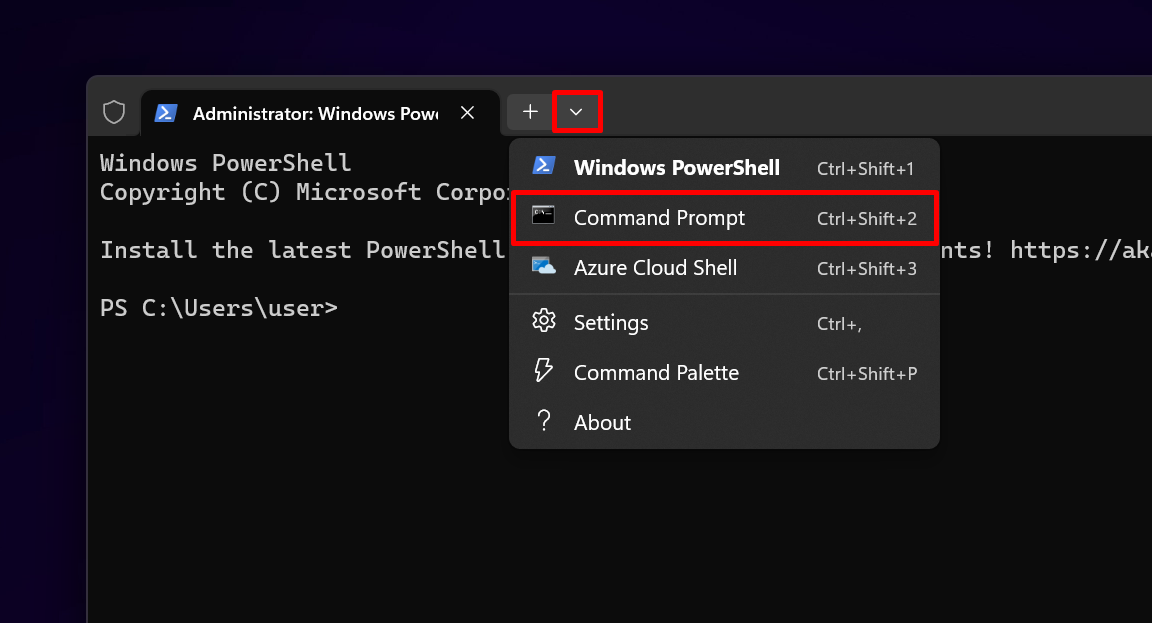
Task: Click the Azure Cloud Shell cloud icon
Action: tap(543, 267)
